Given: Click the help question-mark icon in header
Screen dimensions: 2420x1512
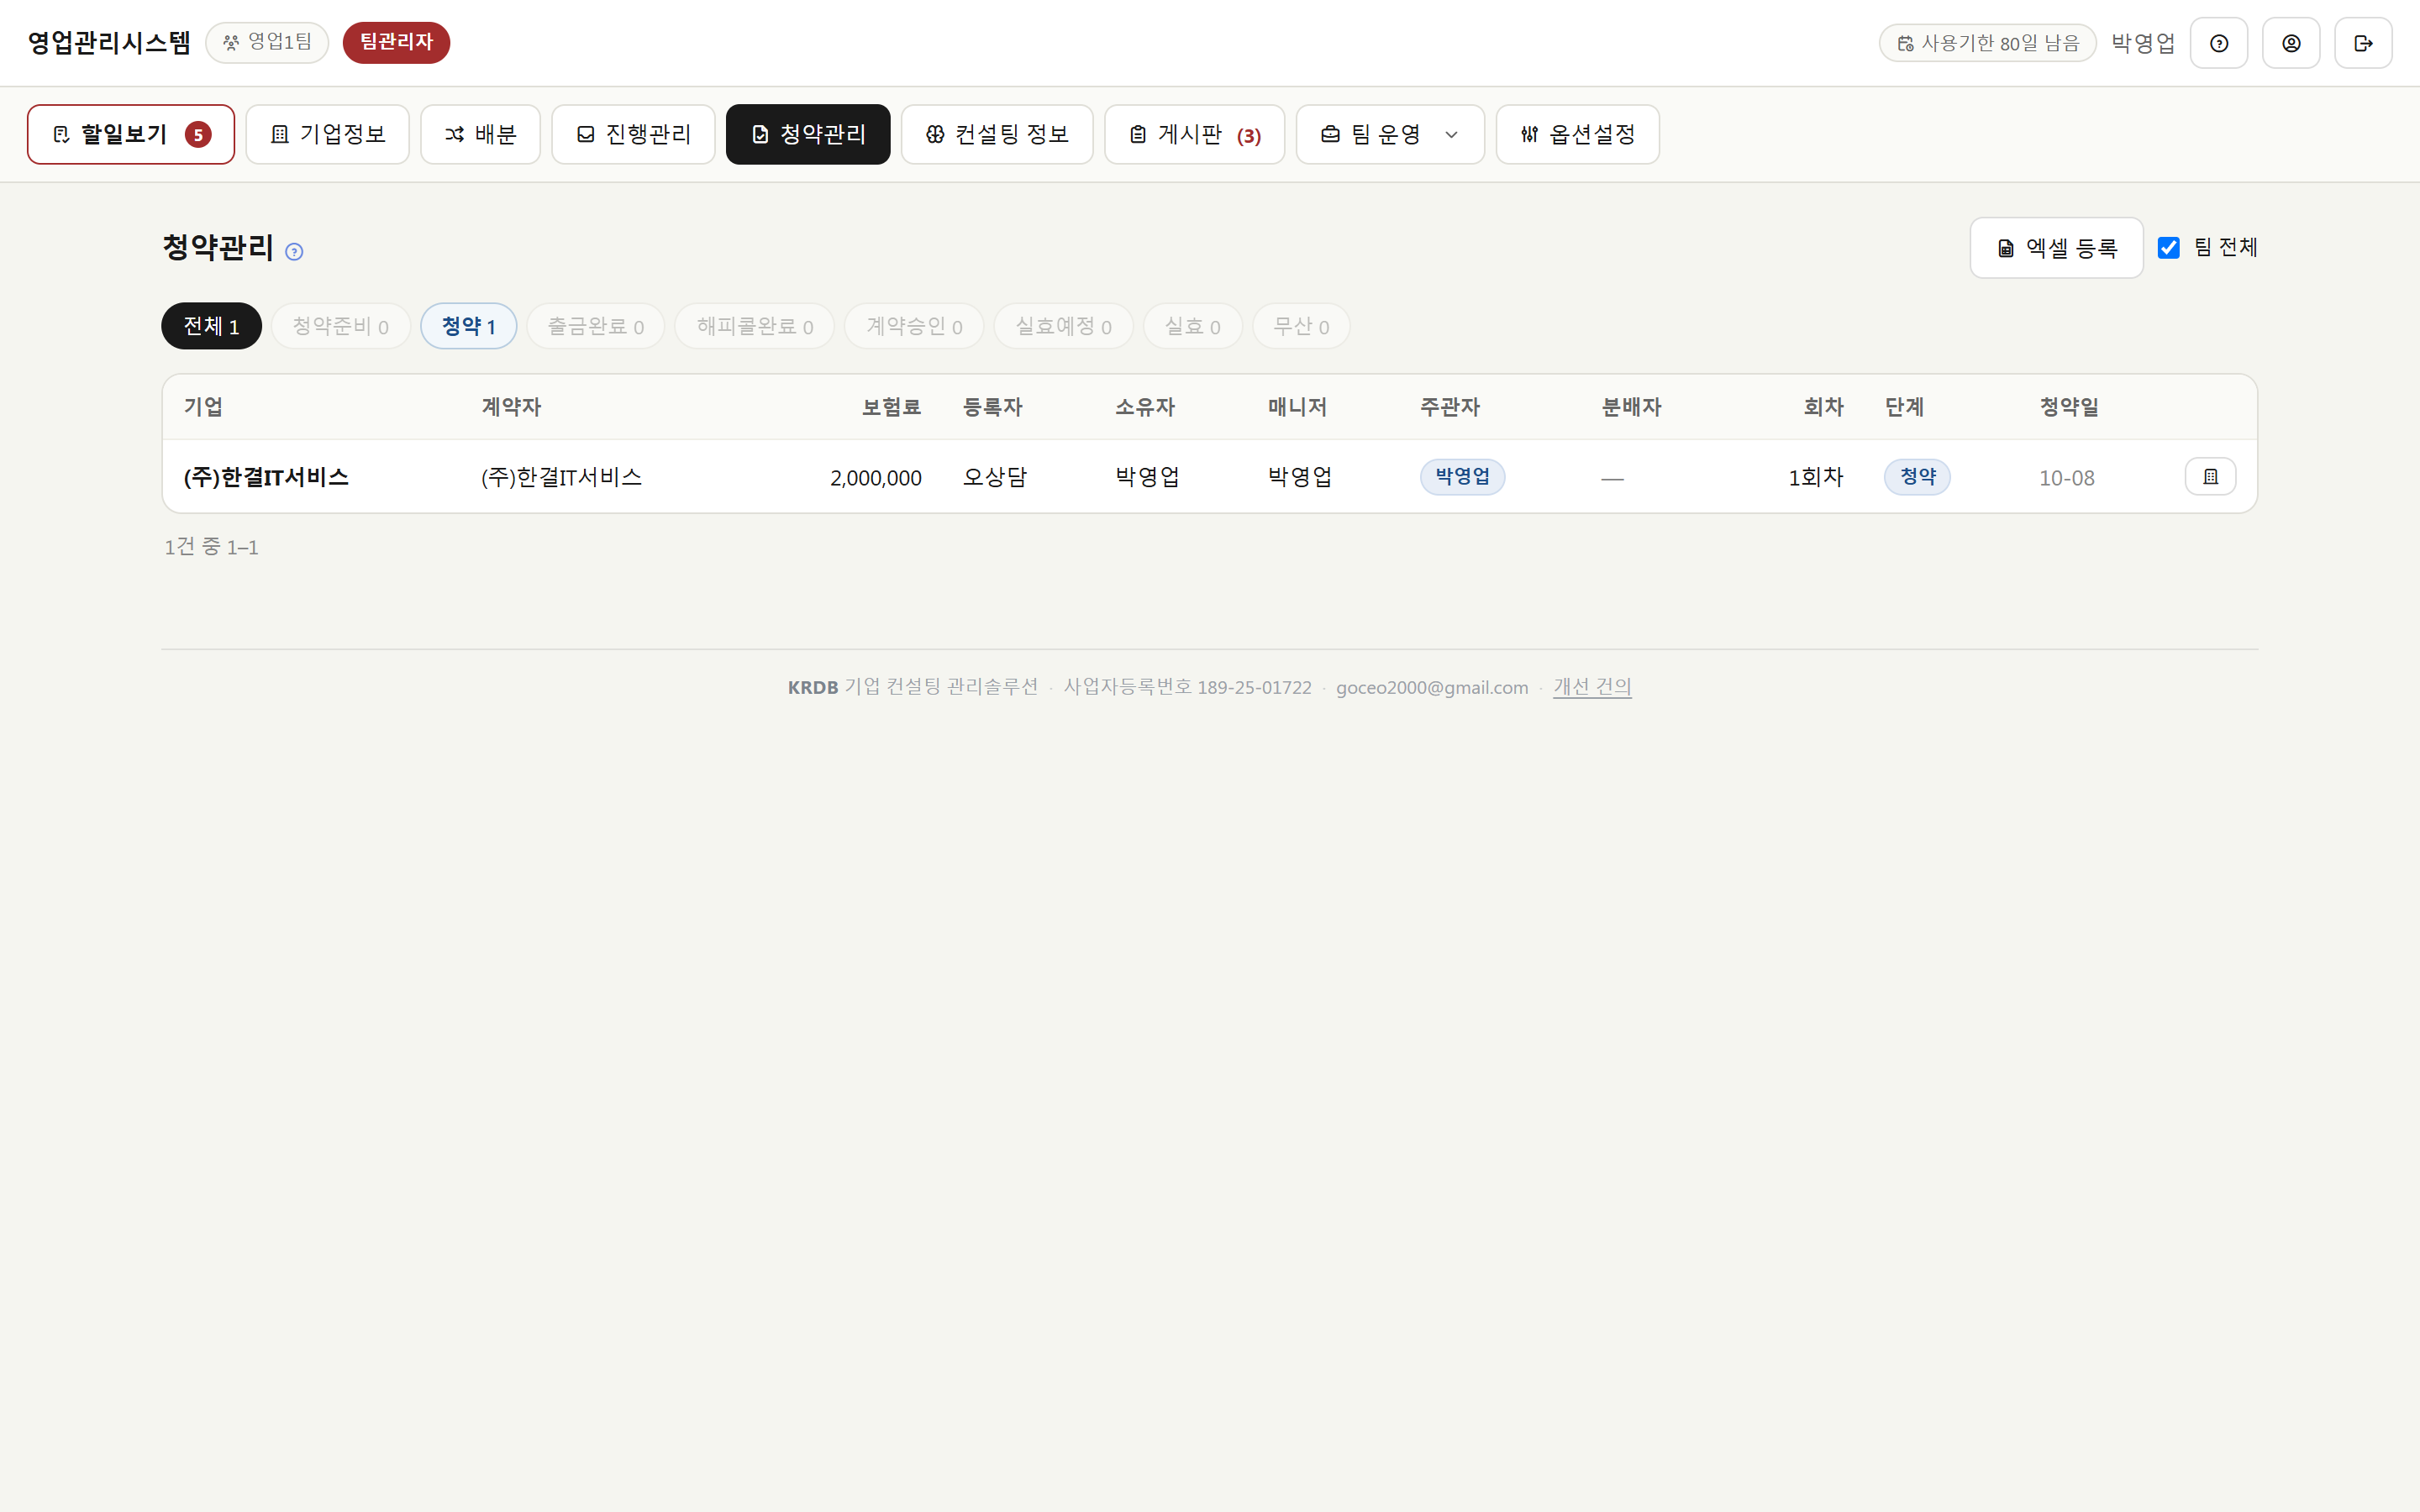Looking at the screenshot, I should [2218, 43].
